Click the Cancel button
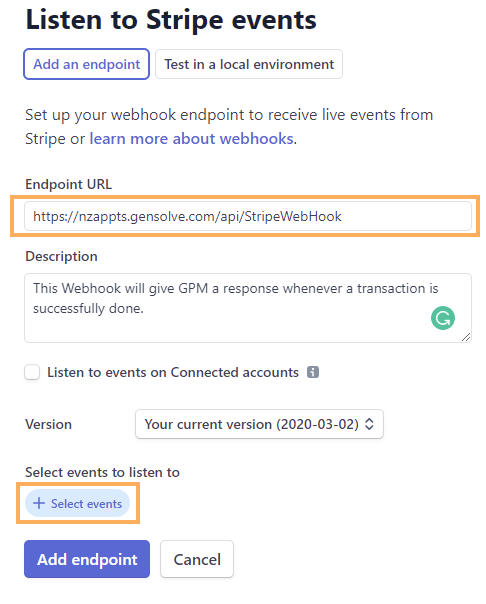 tap(197, 559)
